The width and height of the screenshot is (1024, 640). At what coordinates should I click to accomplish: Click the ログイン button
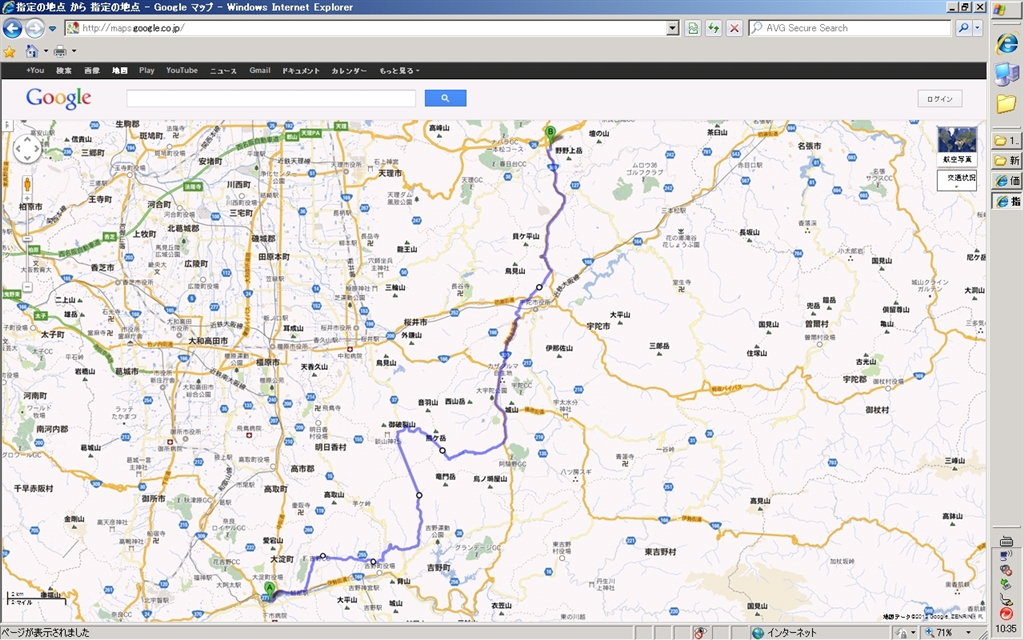(x=940, y=99)
